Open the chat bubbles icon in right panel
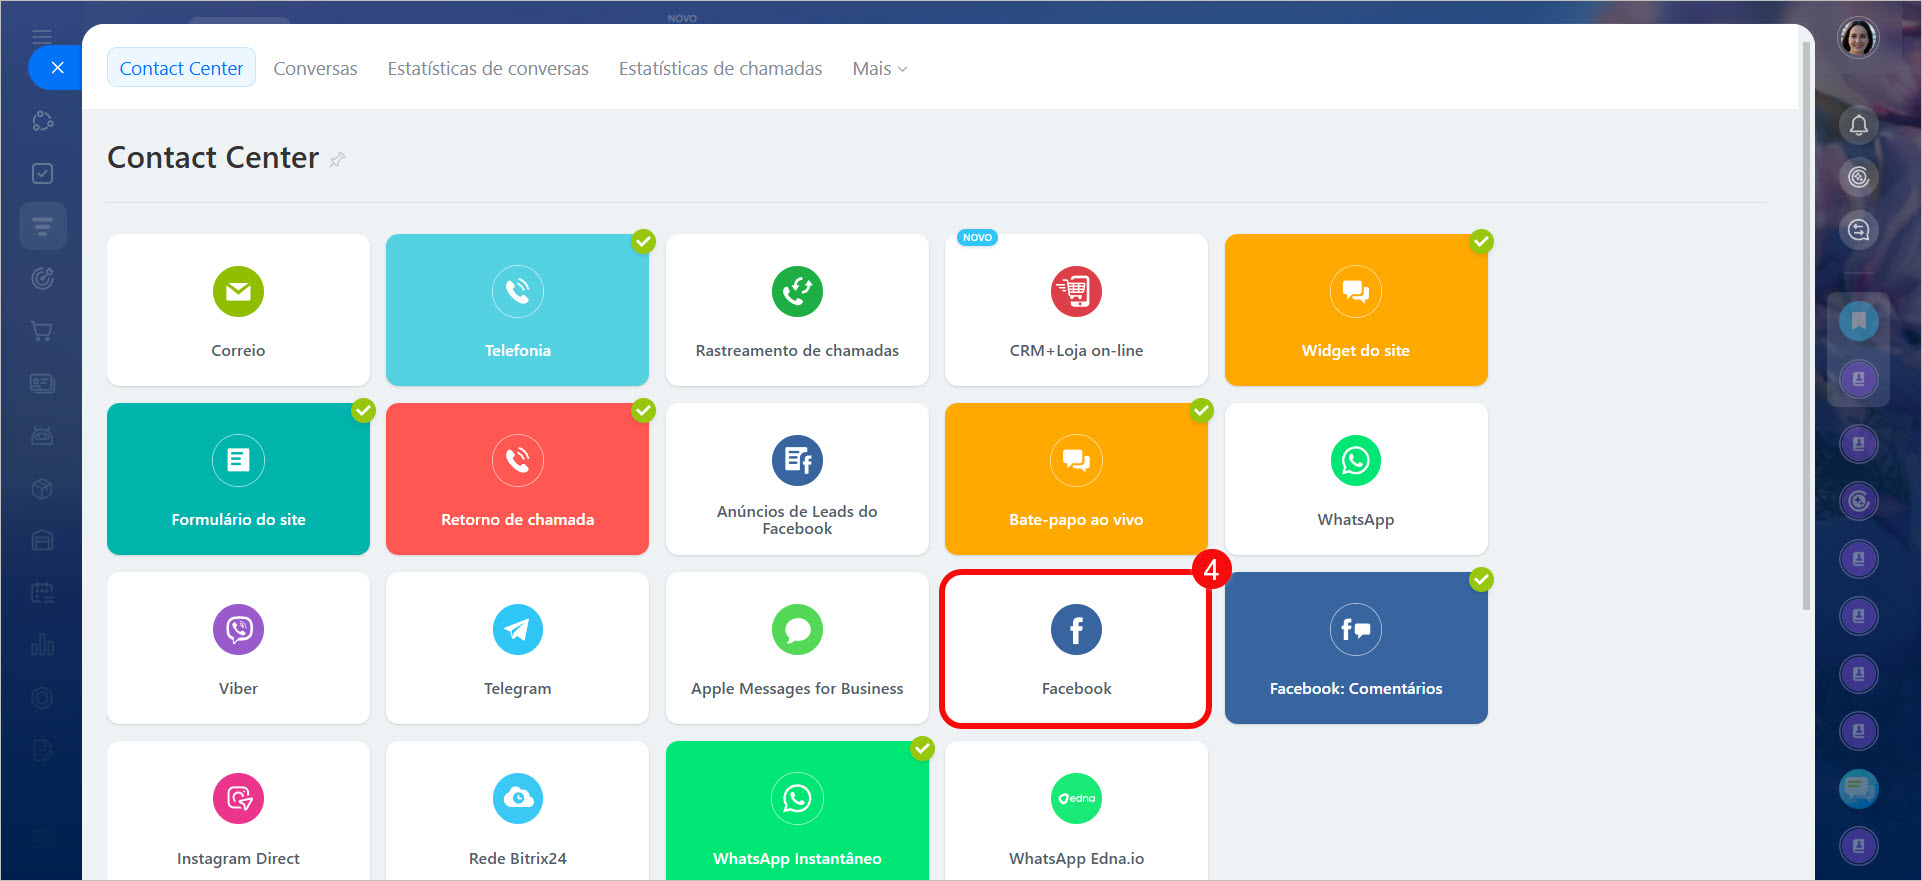Screen dimensions: 1922x881 [x=1858, y=789]
